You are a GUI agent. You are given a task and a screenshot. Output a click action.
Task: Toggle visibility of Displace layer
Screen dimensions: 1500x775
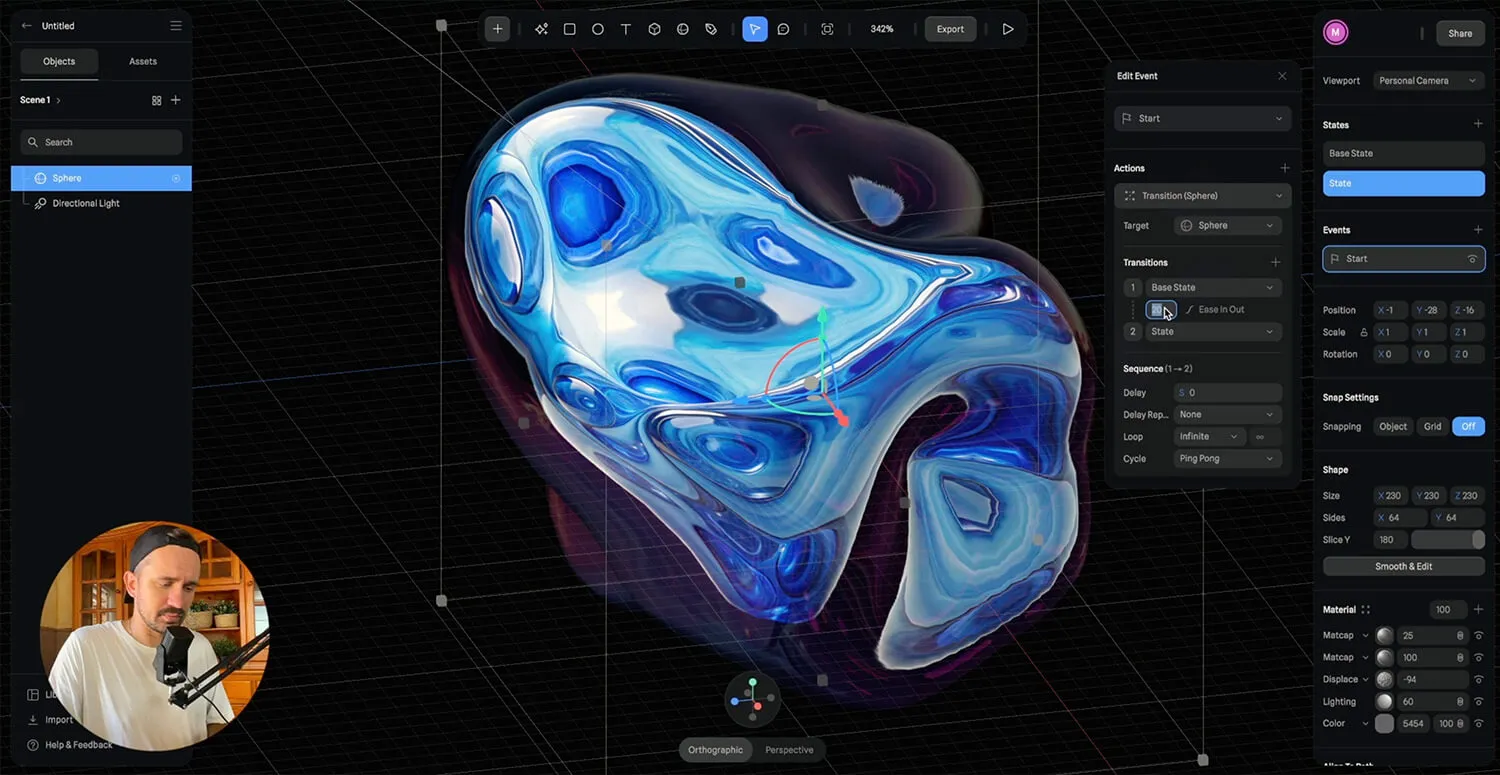tap(1478, 679)
